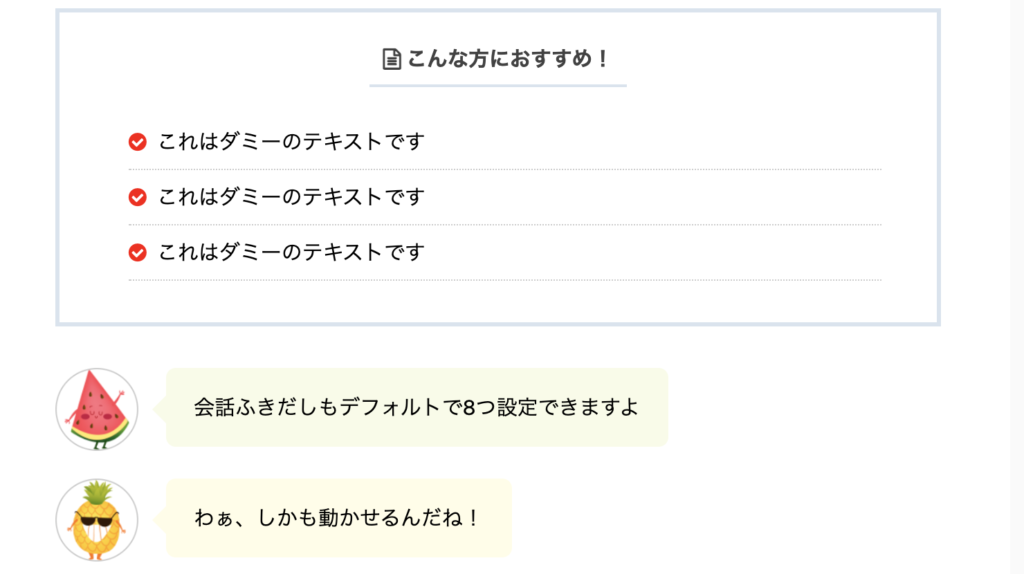Click the underline below the box heading
Screen dimensions: 1024x574
tap(498, 86)
